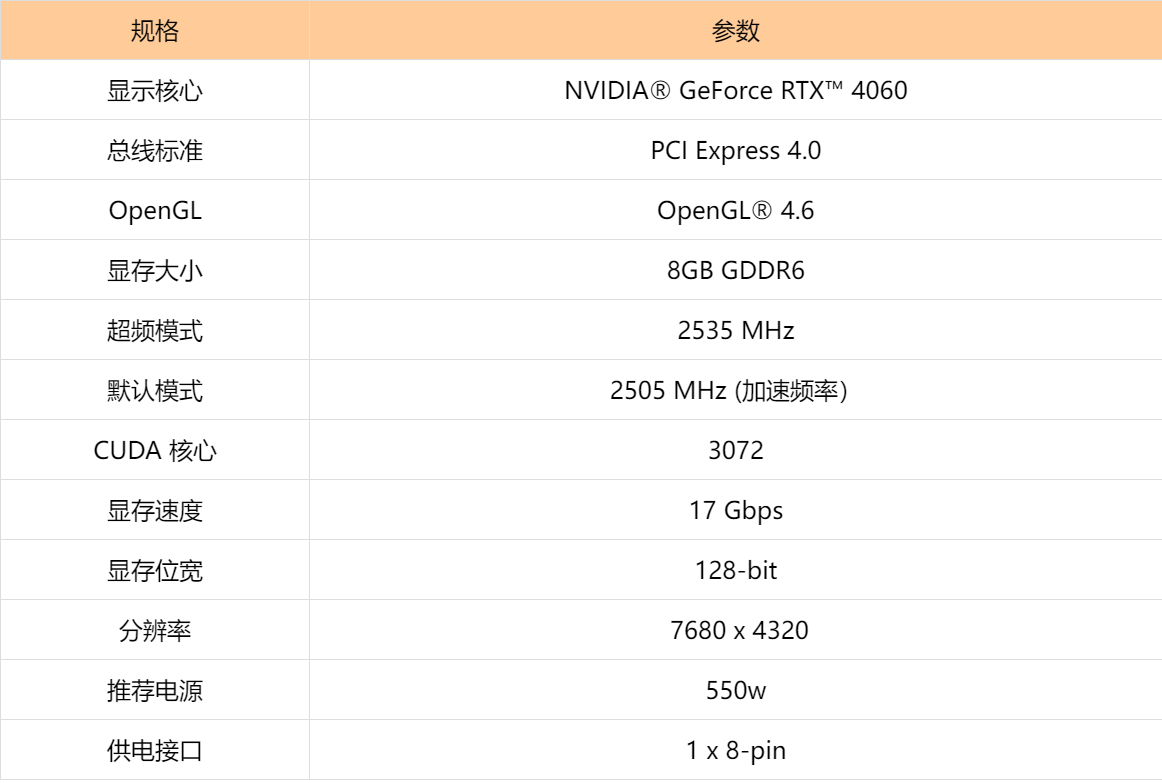
Task: Select the 总线标准 row label
Action: click(x=155, y=151)
